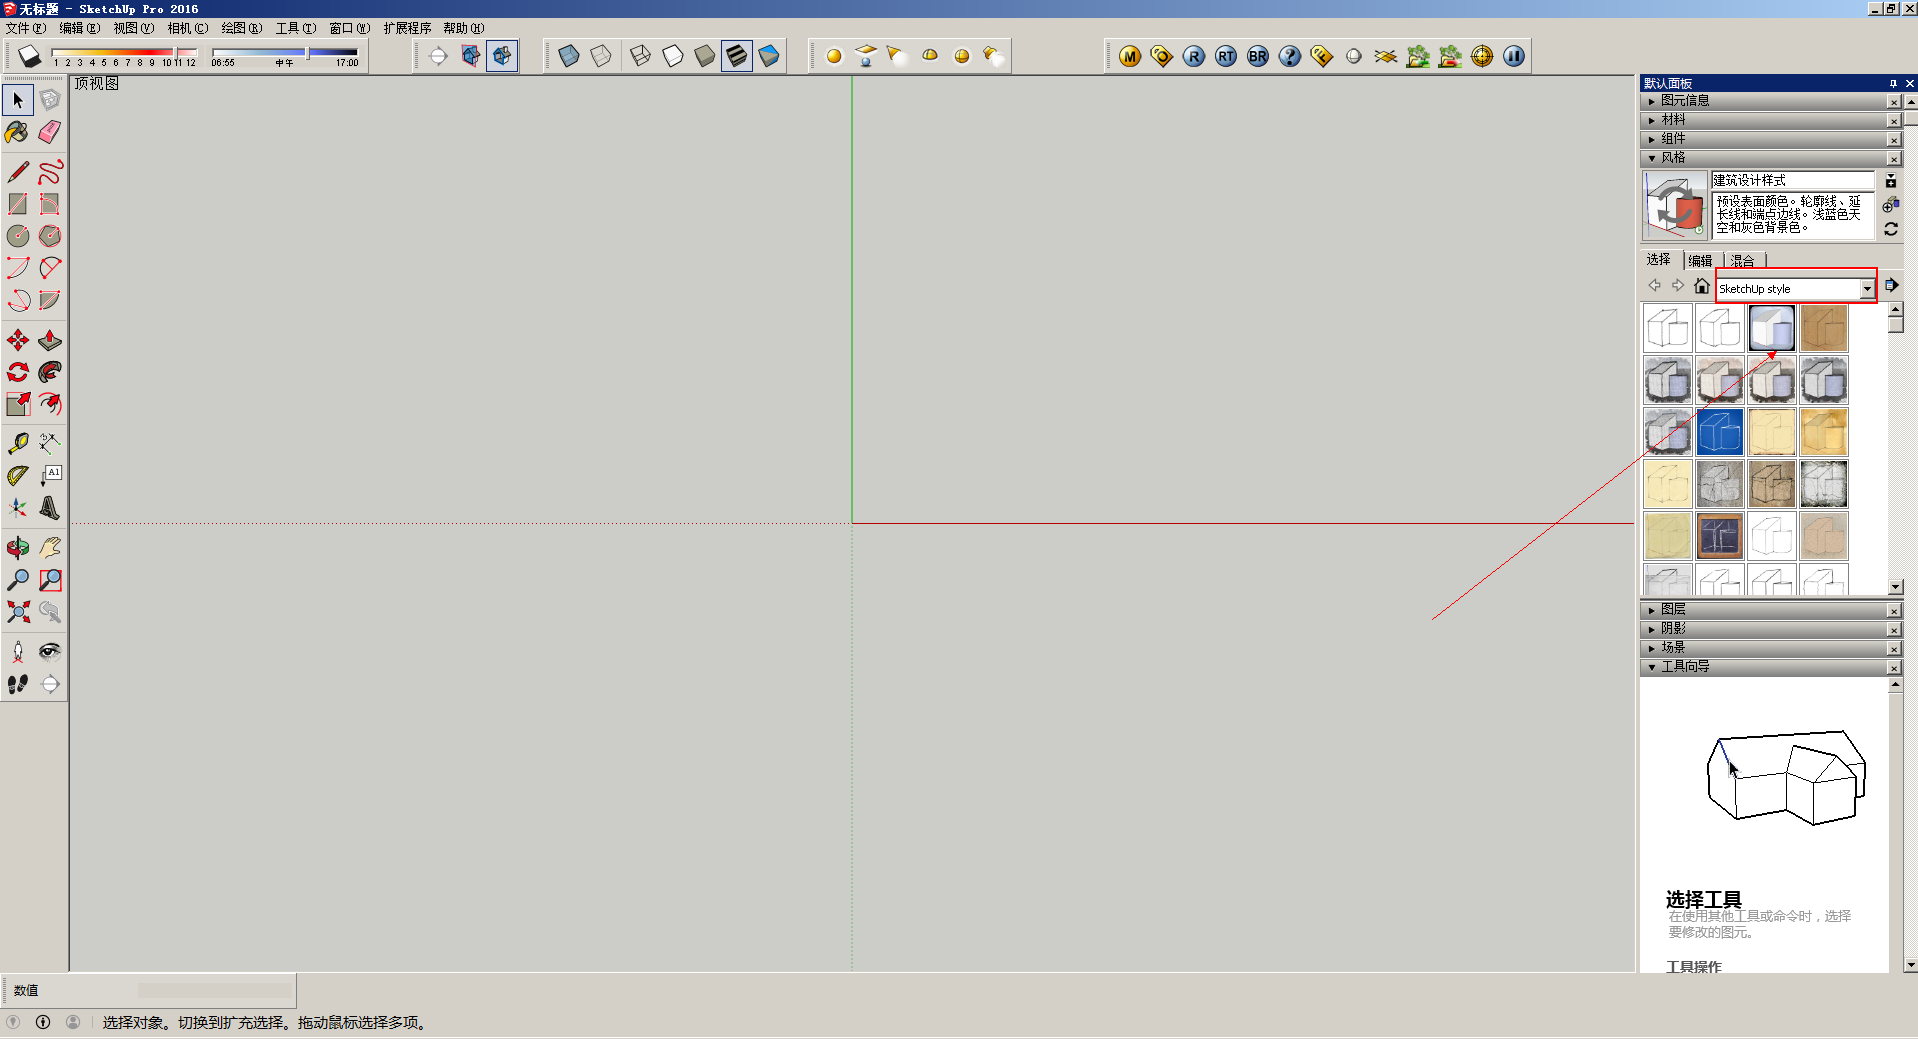Click the Zoom Extents tool
1918x1039 pixels.
coord(17,612)
